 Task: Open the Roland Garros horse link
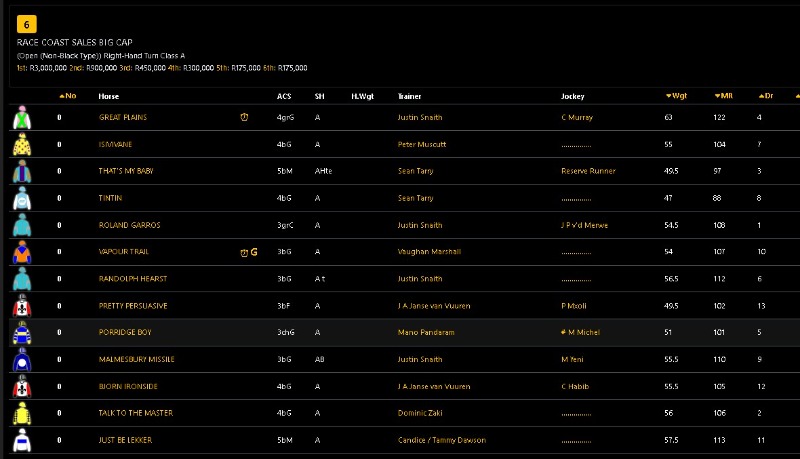click(x=129, y=225)
